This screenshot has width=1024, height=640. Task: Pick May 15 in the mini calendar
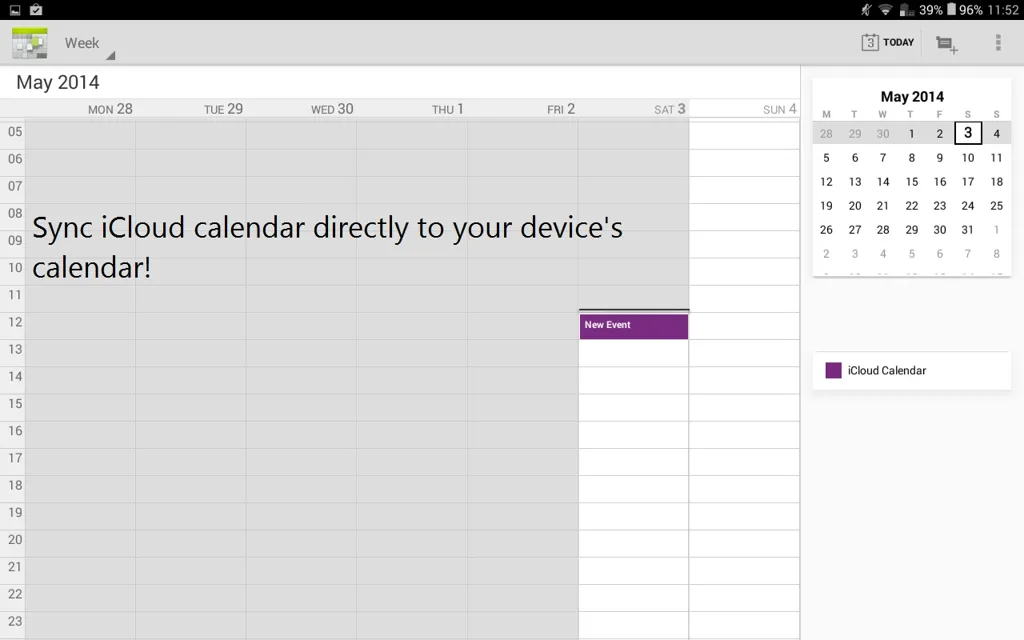coord(911,181)
